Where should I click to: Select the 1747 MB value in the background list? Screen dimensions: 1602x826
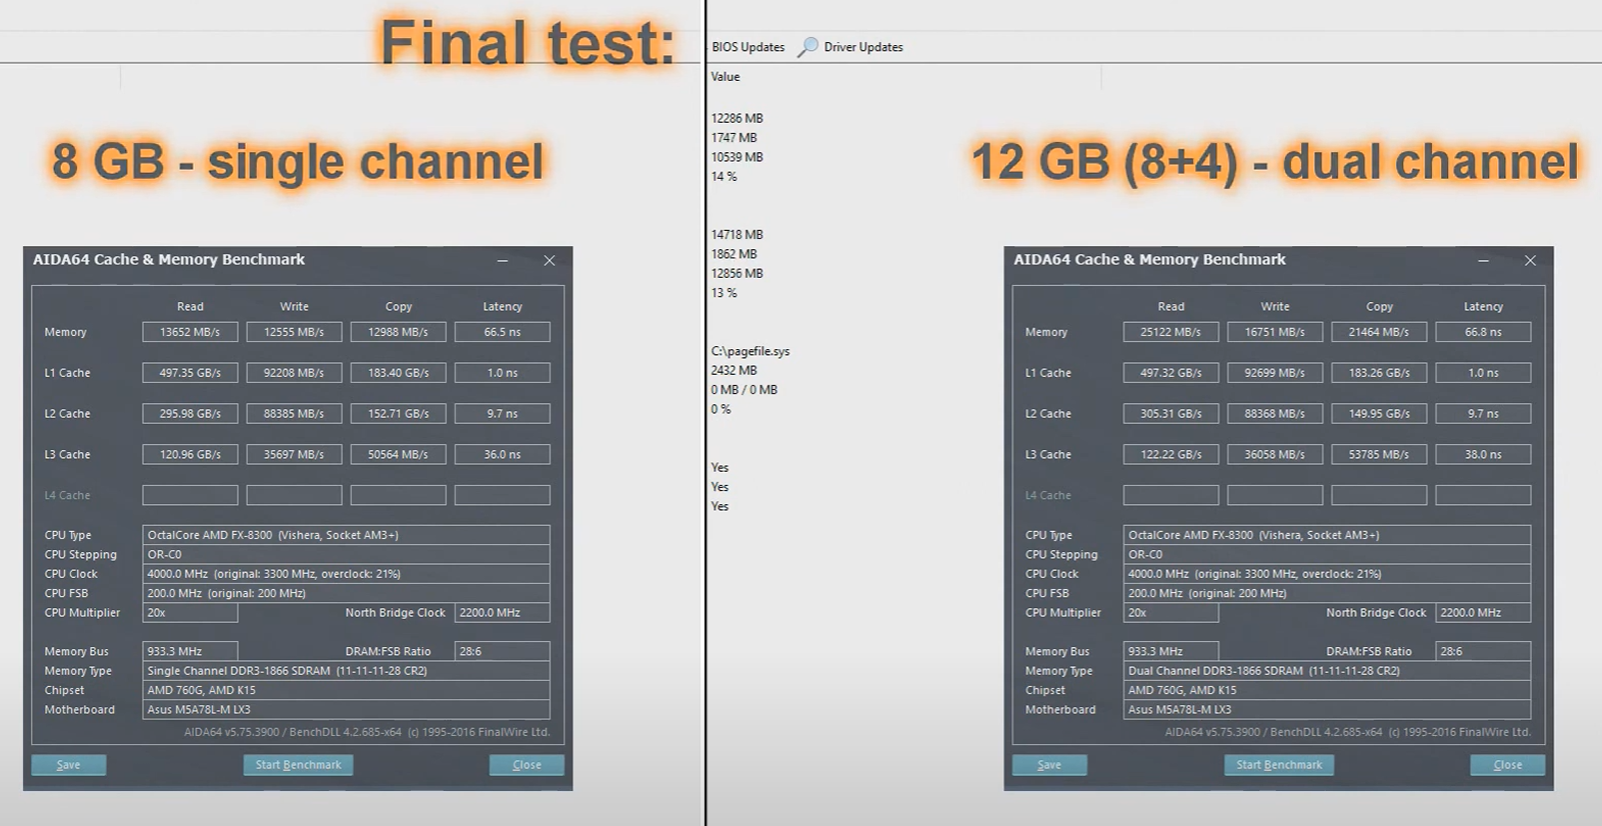[734, 138]
